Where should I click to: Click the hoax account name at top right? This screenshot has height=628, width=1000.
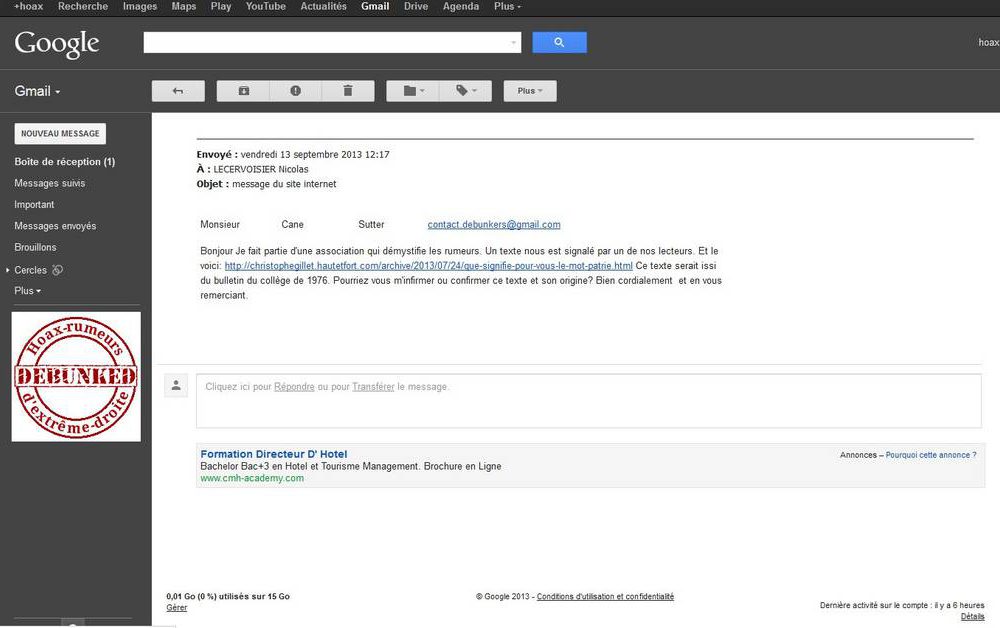coord(989,43)
